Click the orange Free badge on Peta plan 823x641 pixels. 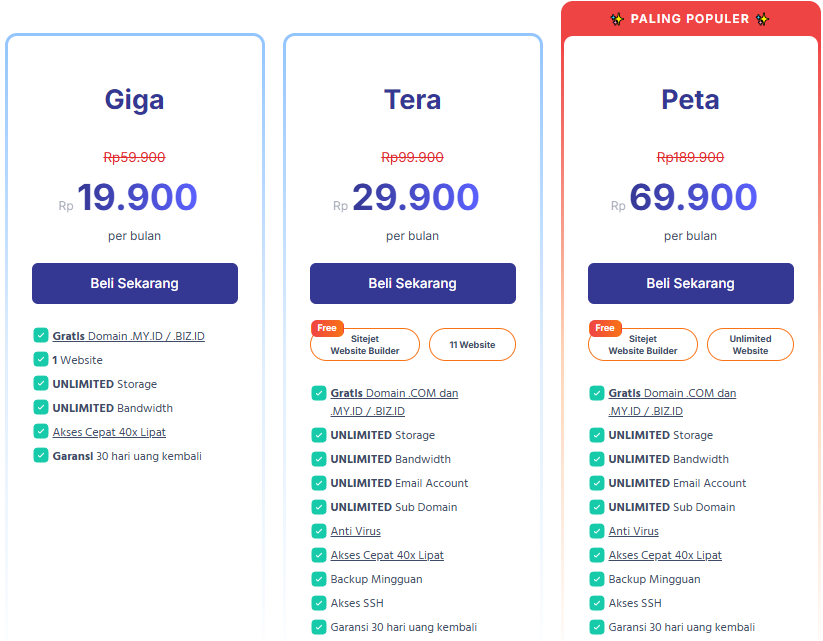(605, 327)
